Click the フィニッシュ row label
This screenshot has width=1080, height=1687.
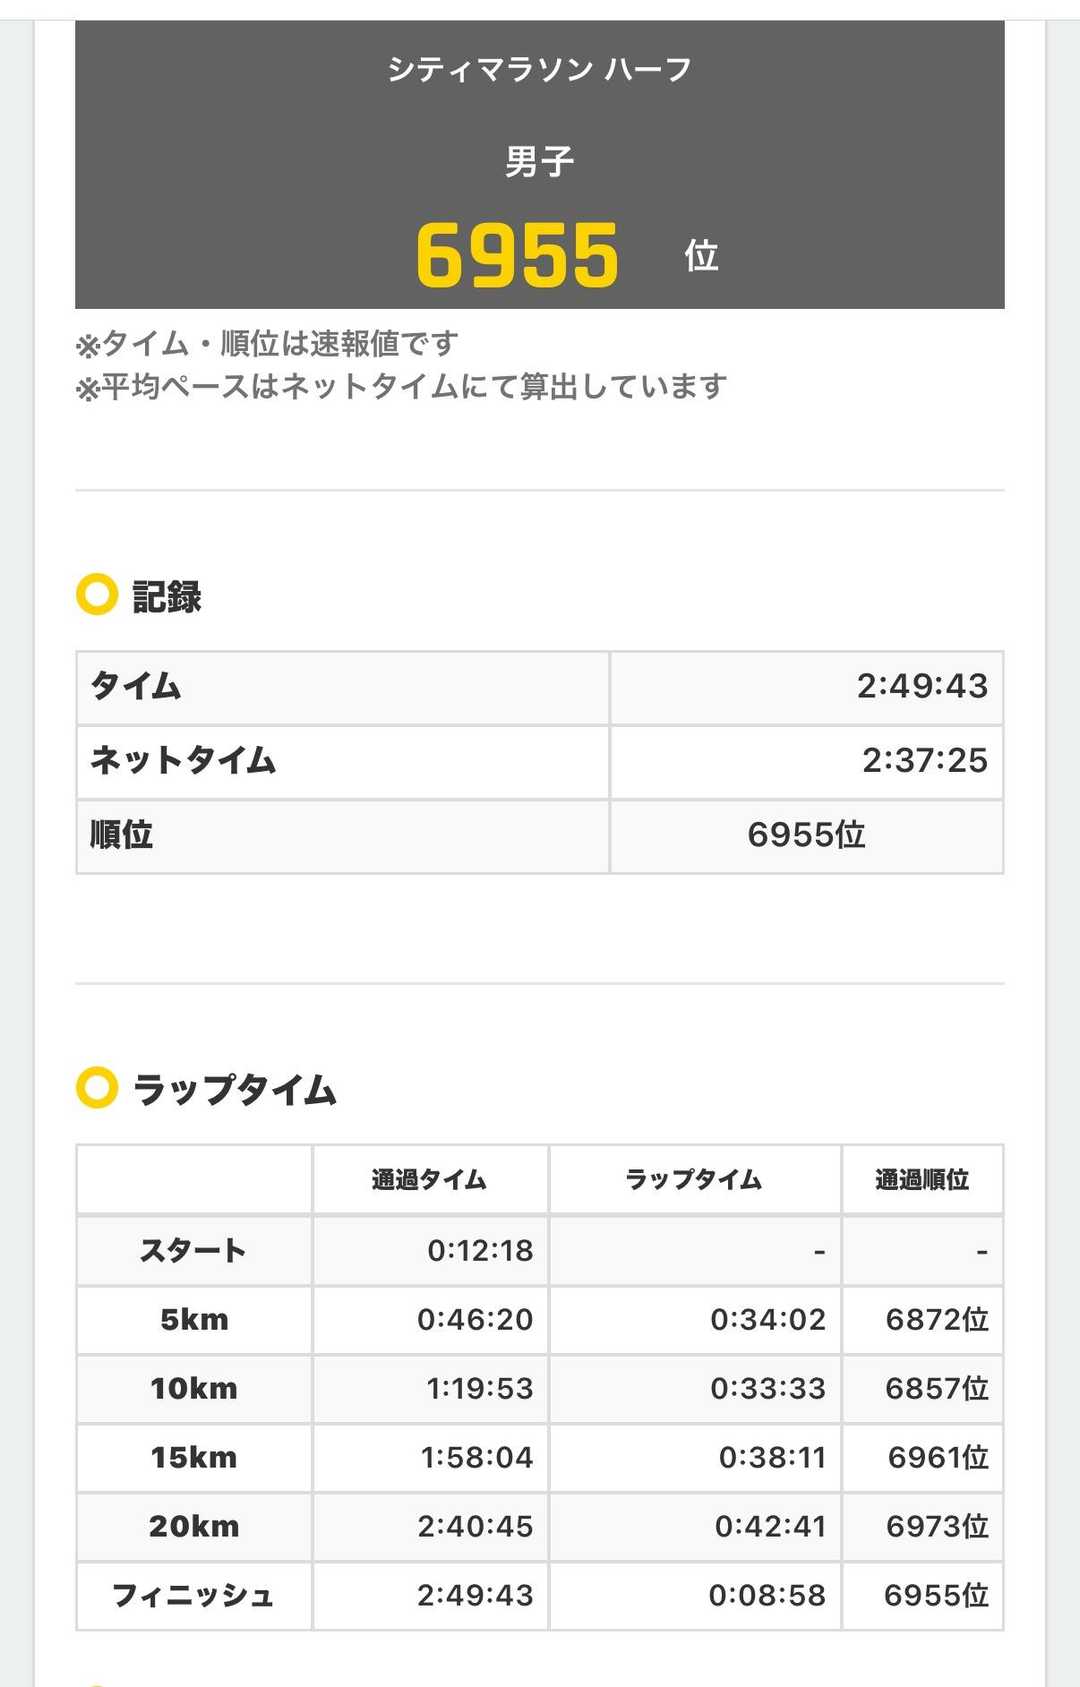[193, 1596]
